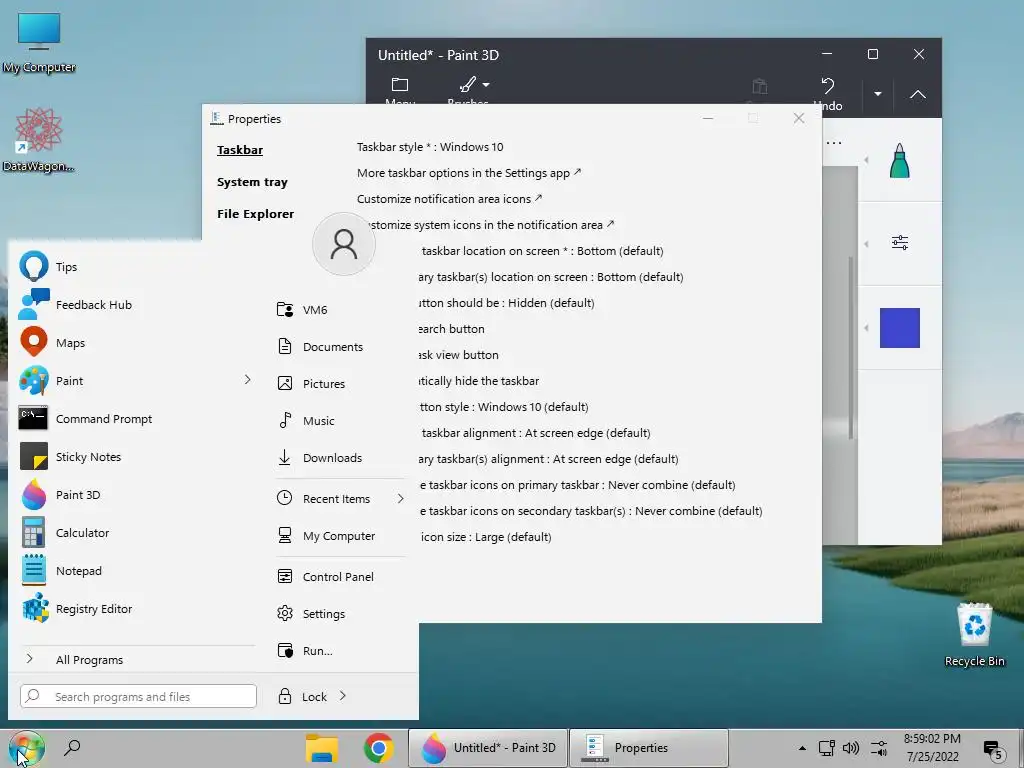The height and width of the screenshot is (768, 1024).
Task: Focus the Search programs and files box
Action: point(138,696)
